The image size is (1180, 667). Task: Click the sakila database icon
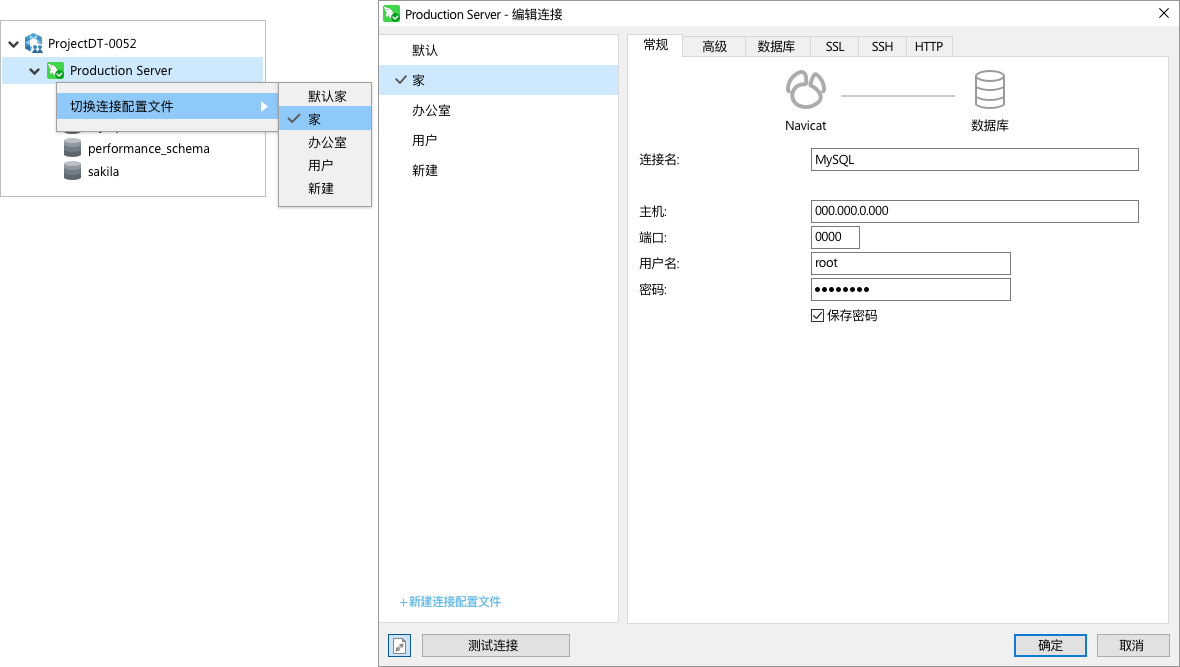tap(72, 171)
